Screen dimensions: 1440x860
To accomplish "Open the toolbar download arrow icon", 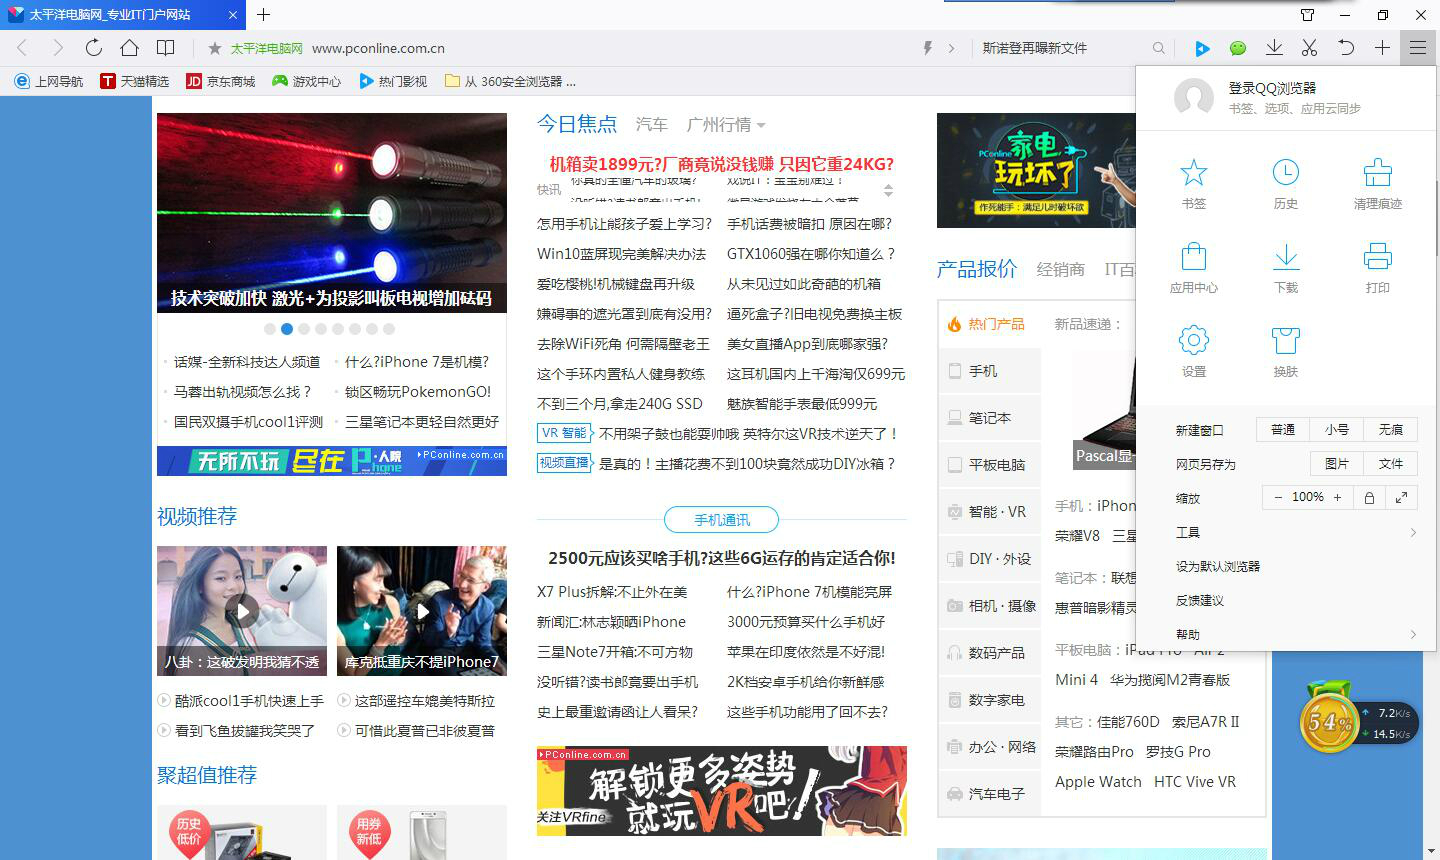I will pyautogui.click(x=1274, y=48).
